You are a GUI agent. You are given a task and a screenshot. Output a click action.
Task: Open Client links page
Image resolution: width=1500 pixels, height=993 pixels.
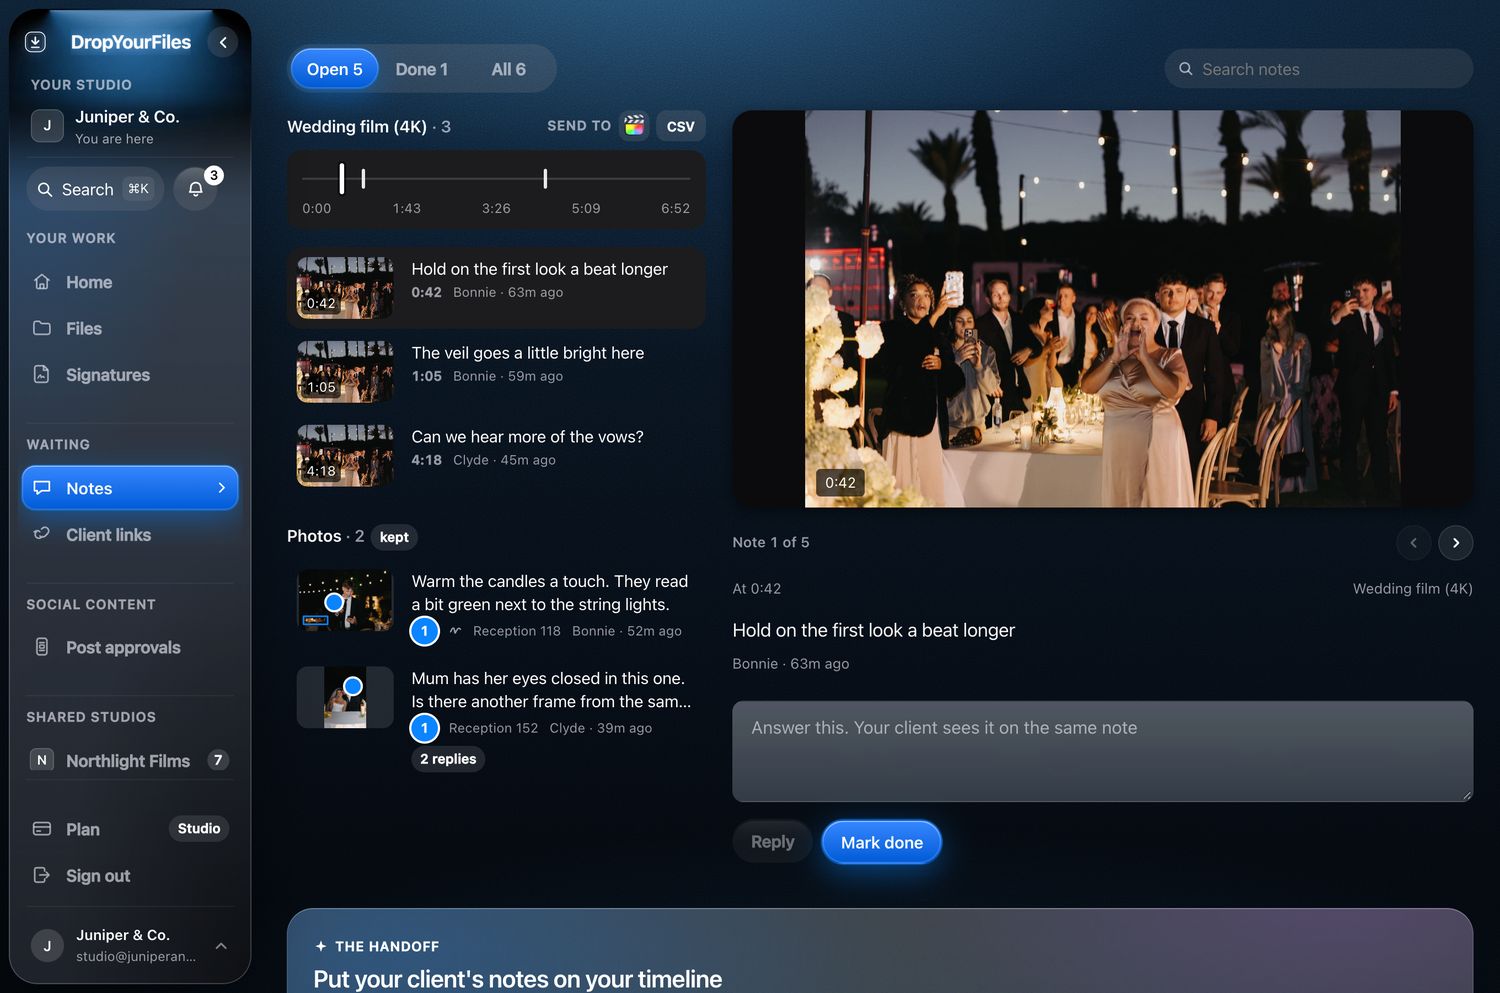pos(130,535)
